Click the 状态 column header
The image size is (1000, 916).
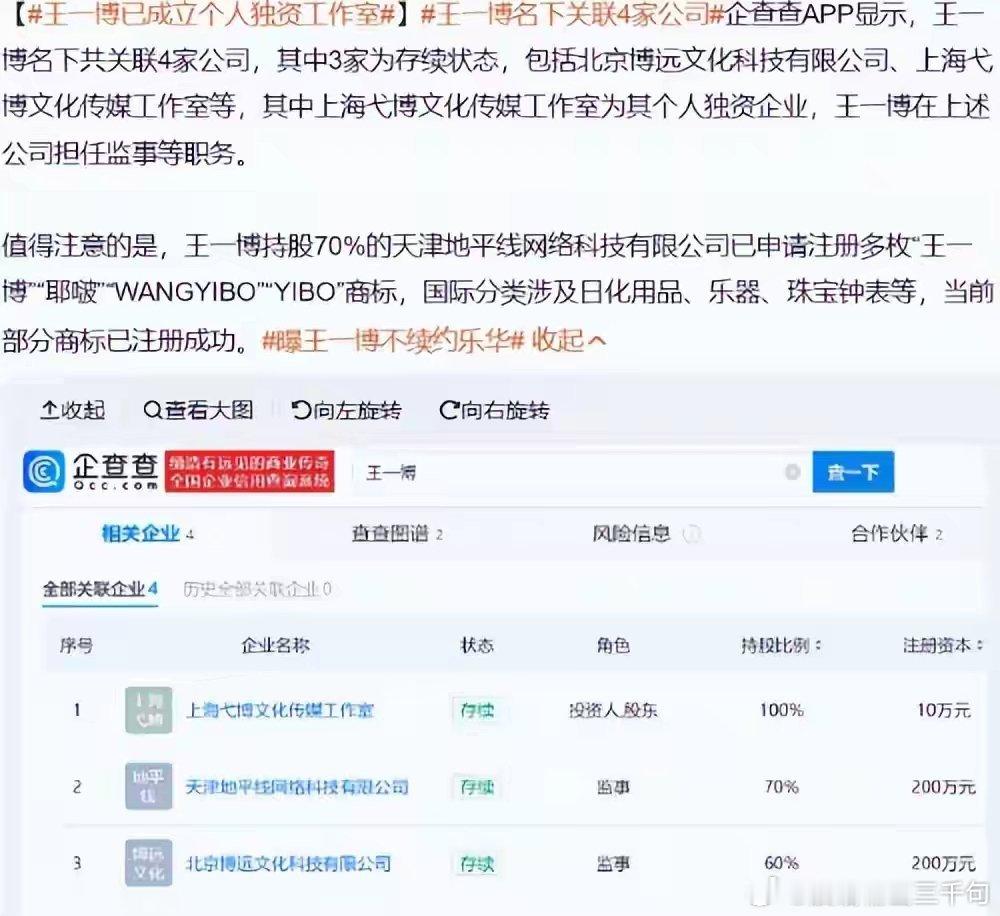pos(477,646)
